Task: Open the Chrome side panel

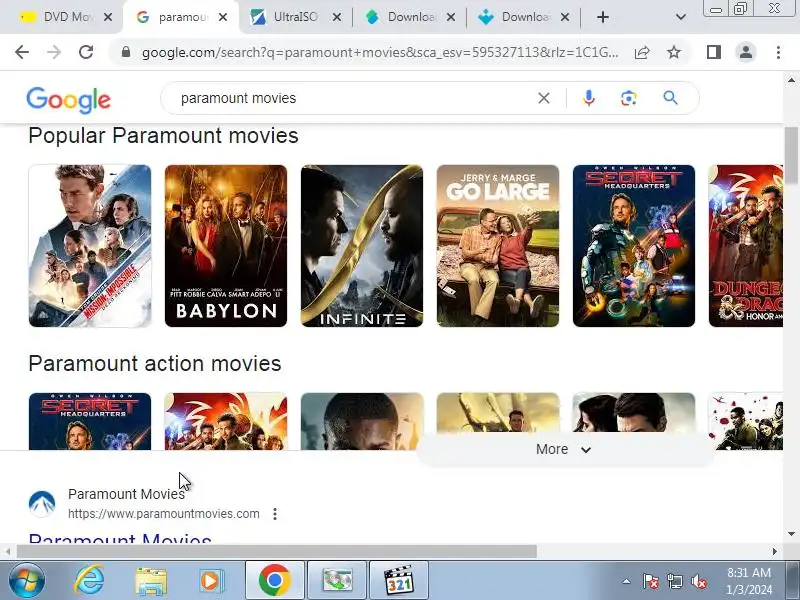Action: click(x=714, y=52)
